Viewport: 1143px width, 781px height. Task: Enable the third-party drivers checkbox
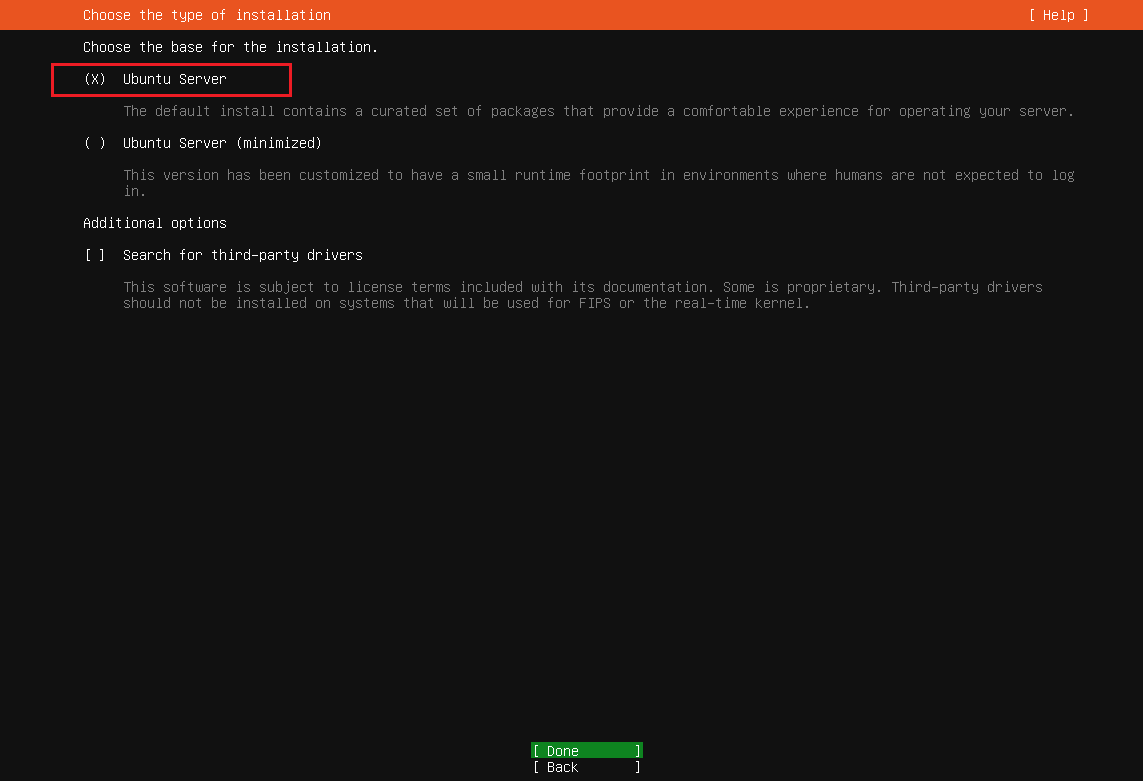pos(95,255)
